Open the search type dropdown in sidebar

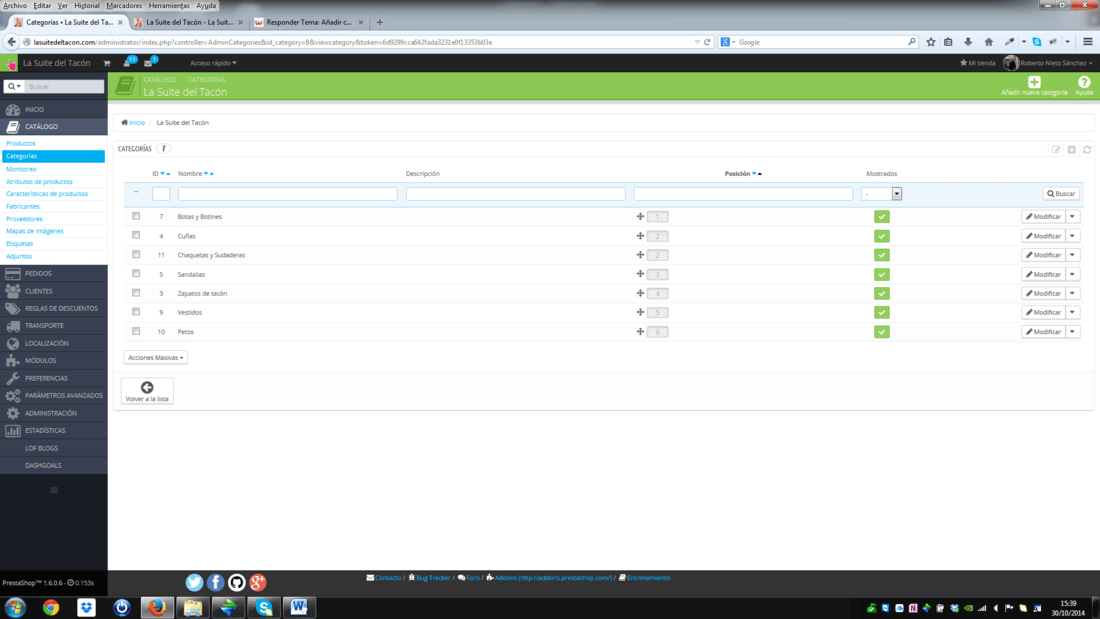tap(14, 86)
